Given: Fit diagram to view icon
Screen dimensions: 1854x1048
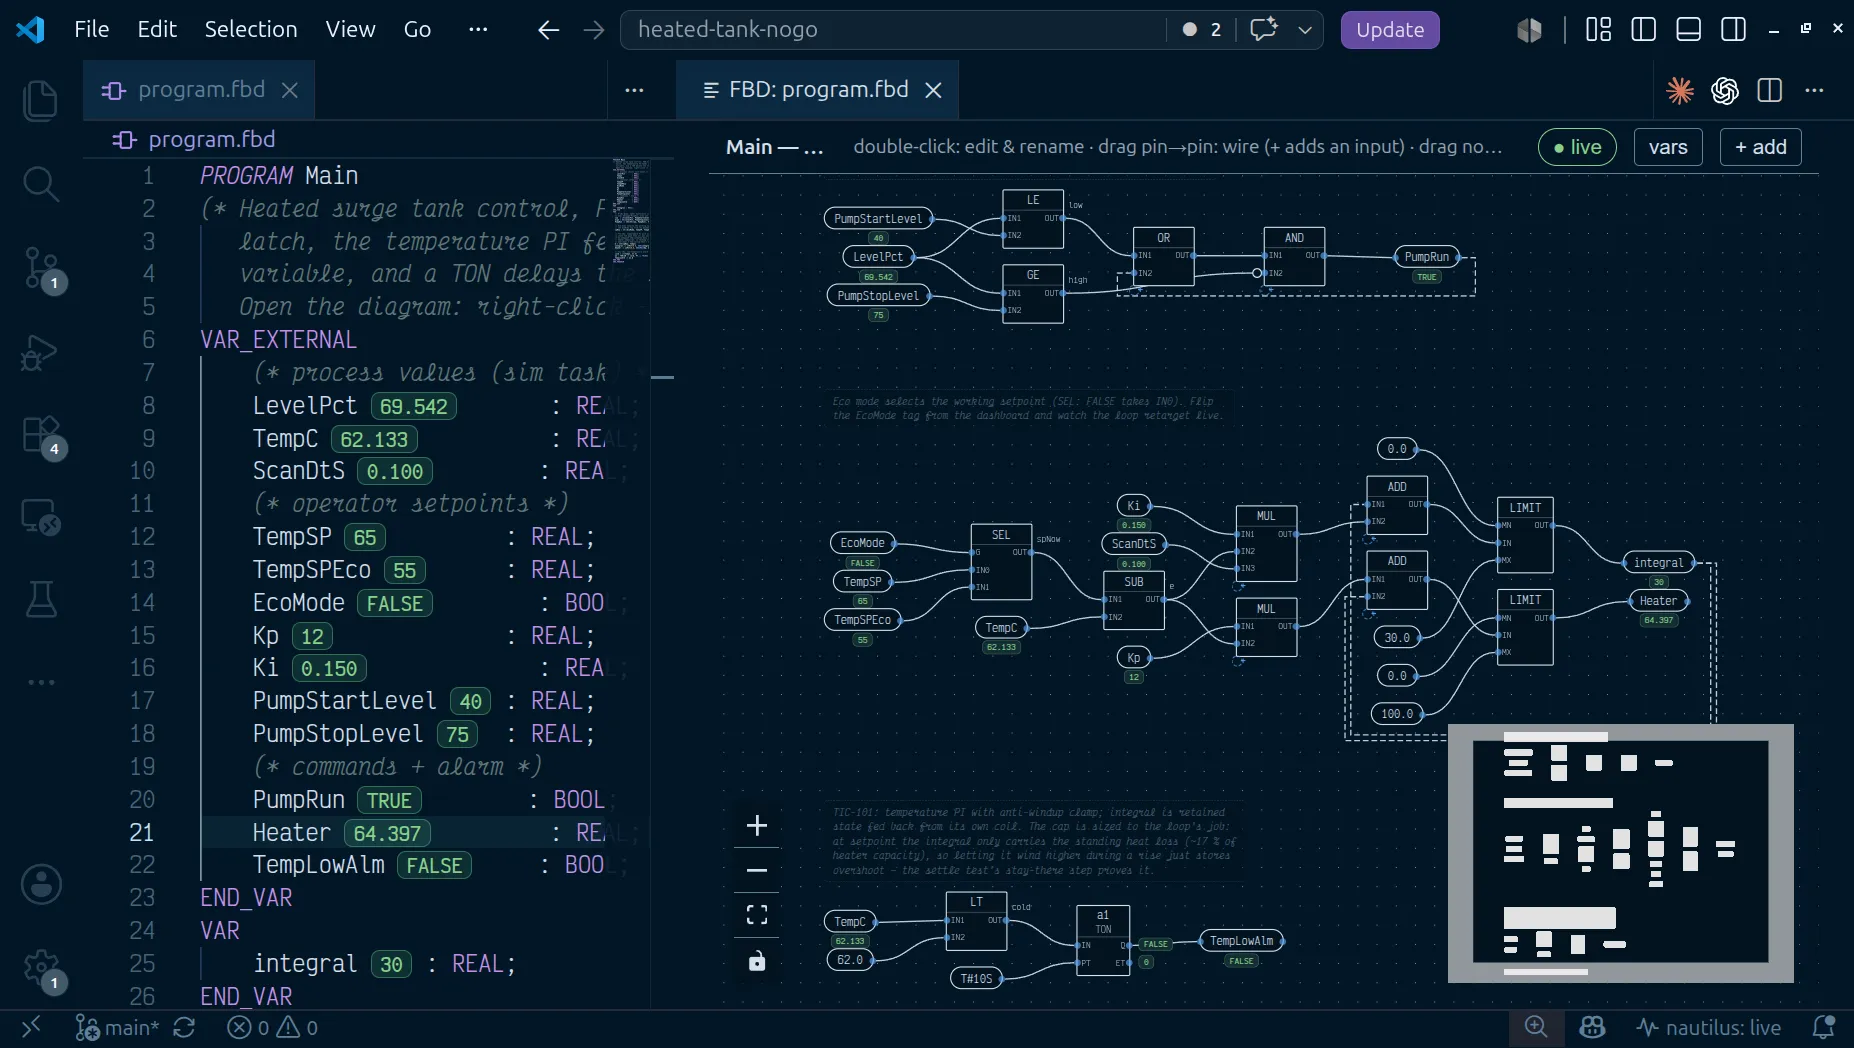Looking at the screenshot, I should pyautogui.click(x=757, y=915).
